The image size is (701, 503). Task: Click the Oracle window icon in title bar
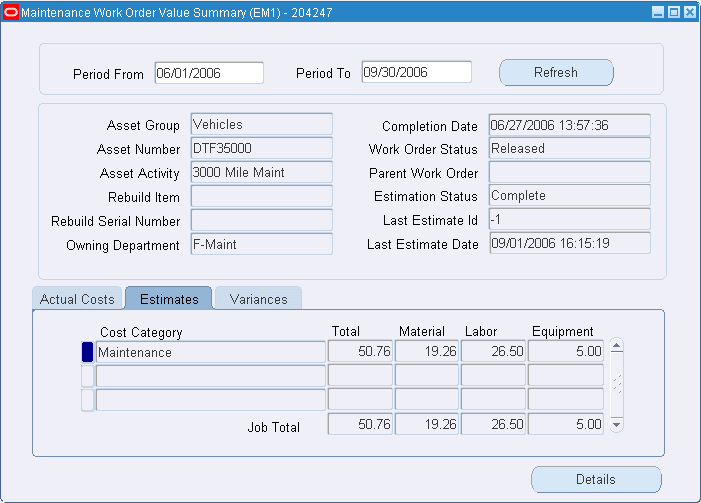[x=10, y=12]
